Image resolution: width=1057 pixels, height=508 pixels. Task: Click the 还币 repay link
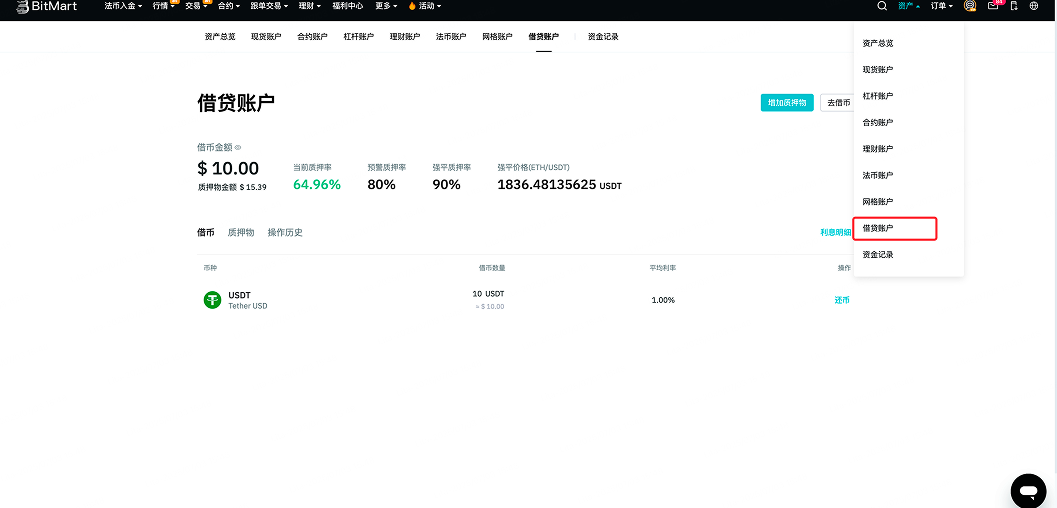point(842,300)
